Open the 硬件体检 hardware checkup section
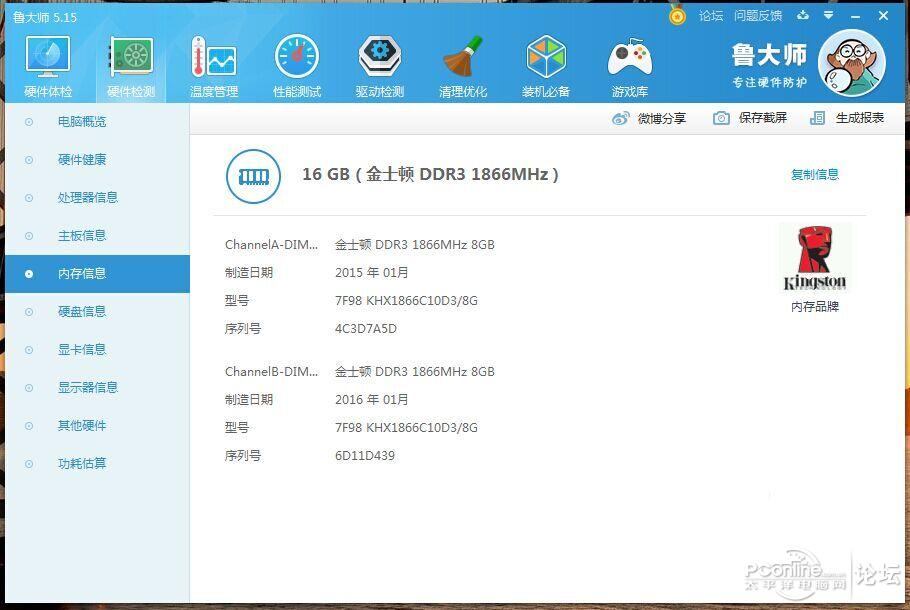 48,66
